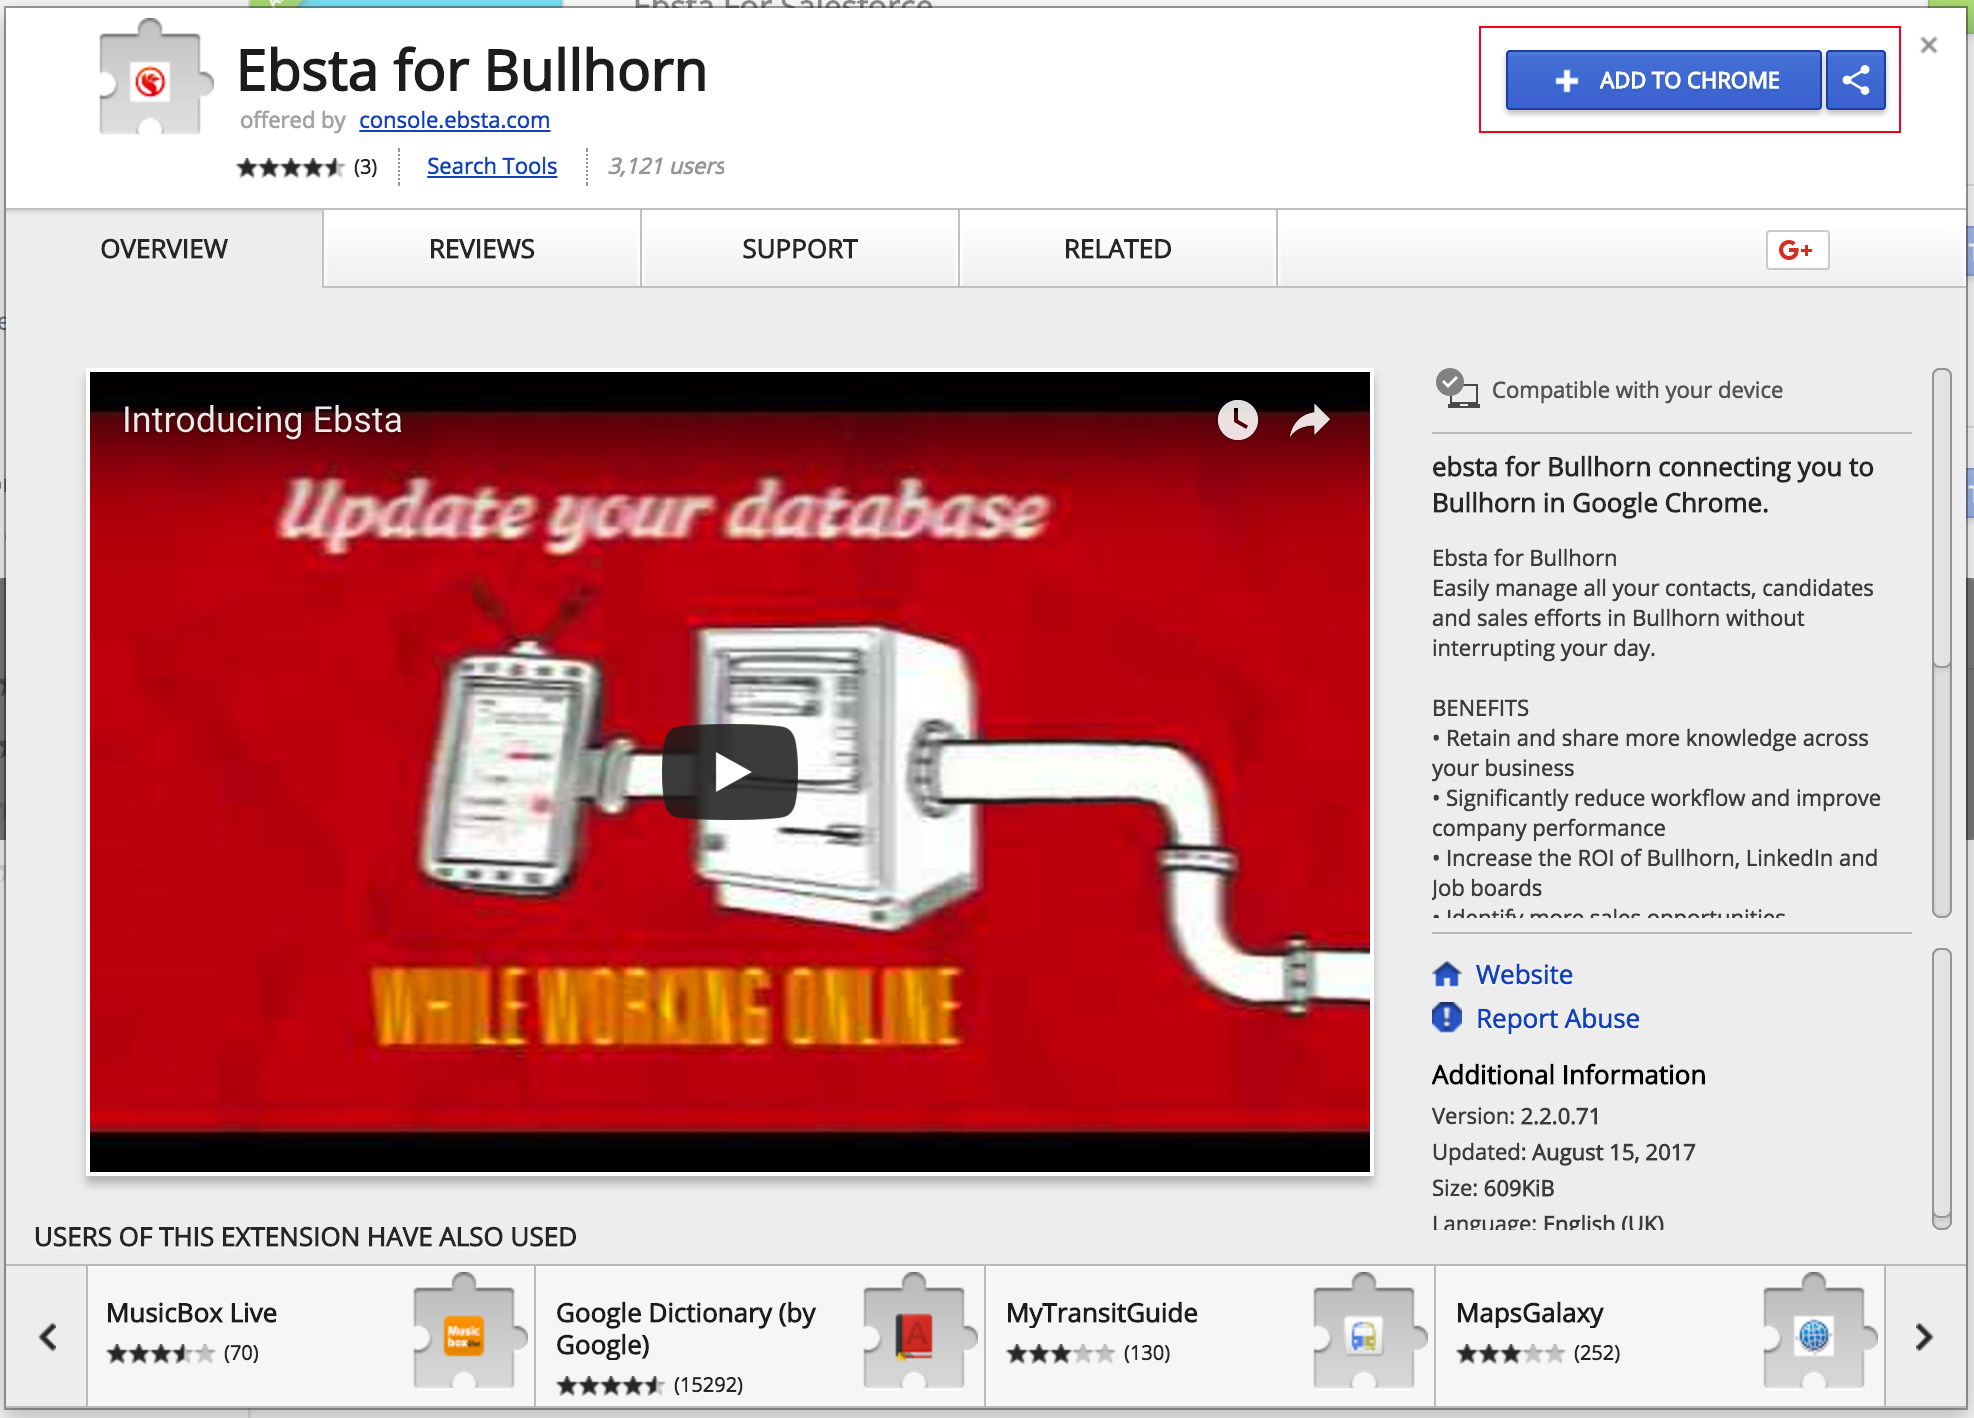Viewport: 1974px width, 1418px height.
Task: Click the MapsGalaxy globe puzzle icon
Action: [1812, 1334]
